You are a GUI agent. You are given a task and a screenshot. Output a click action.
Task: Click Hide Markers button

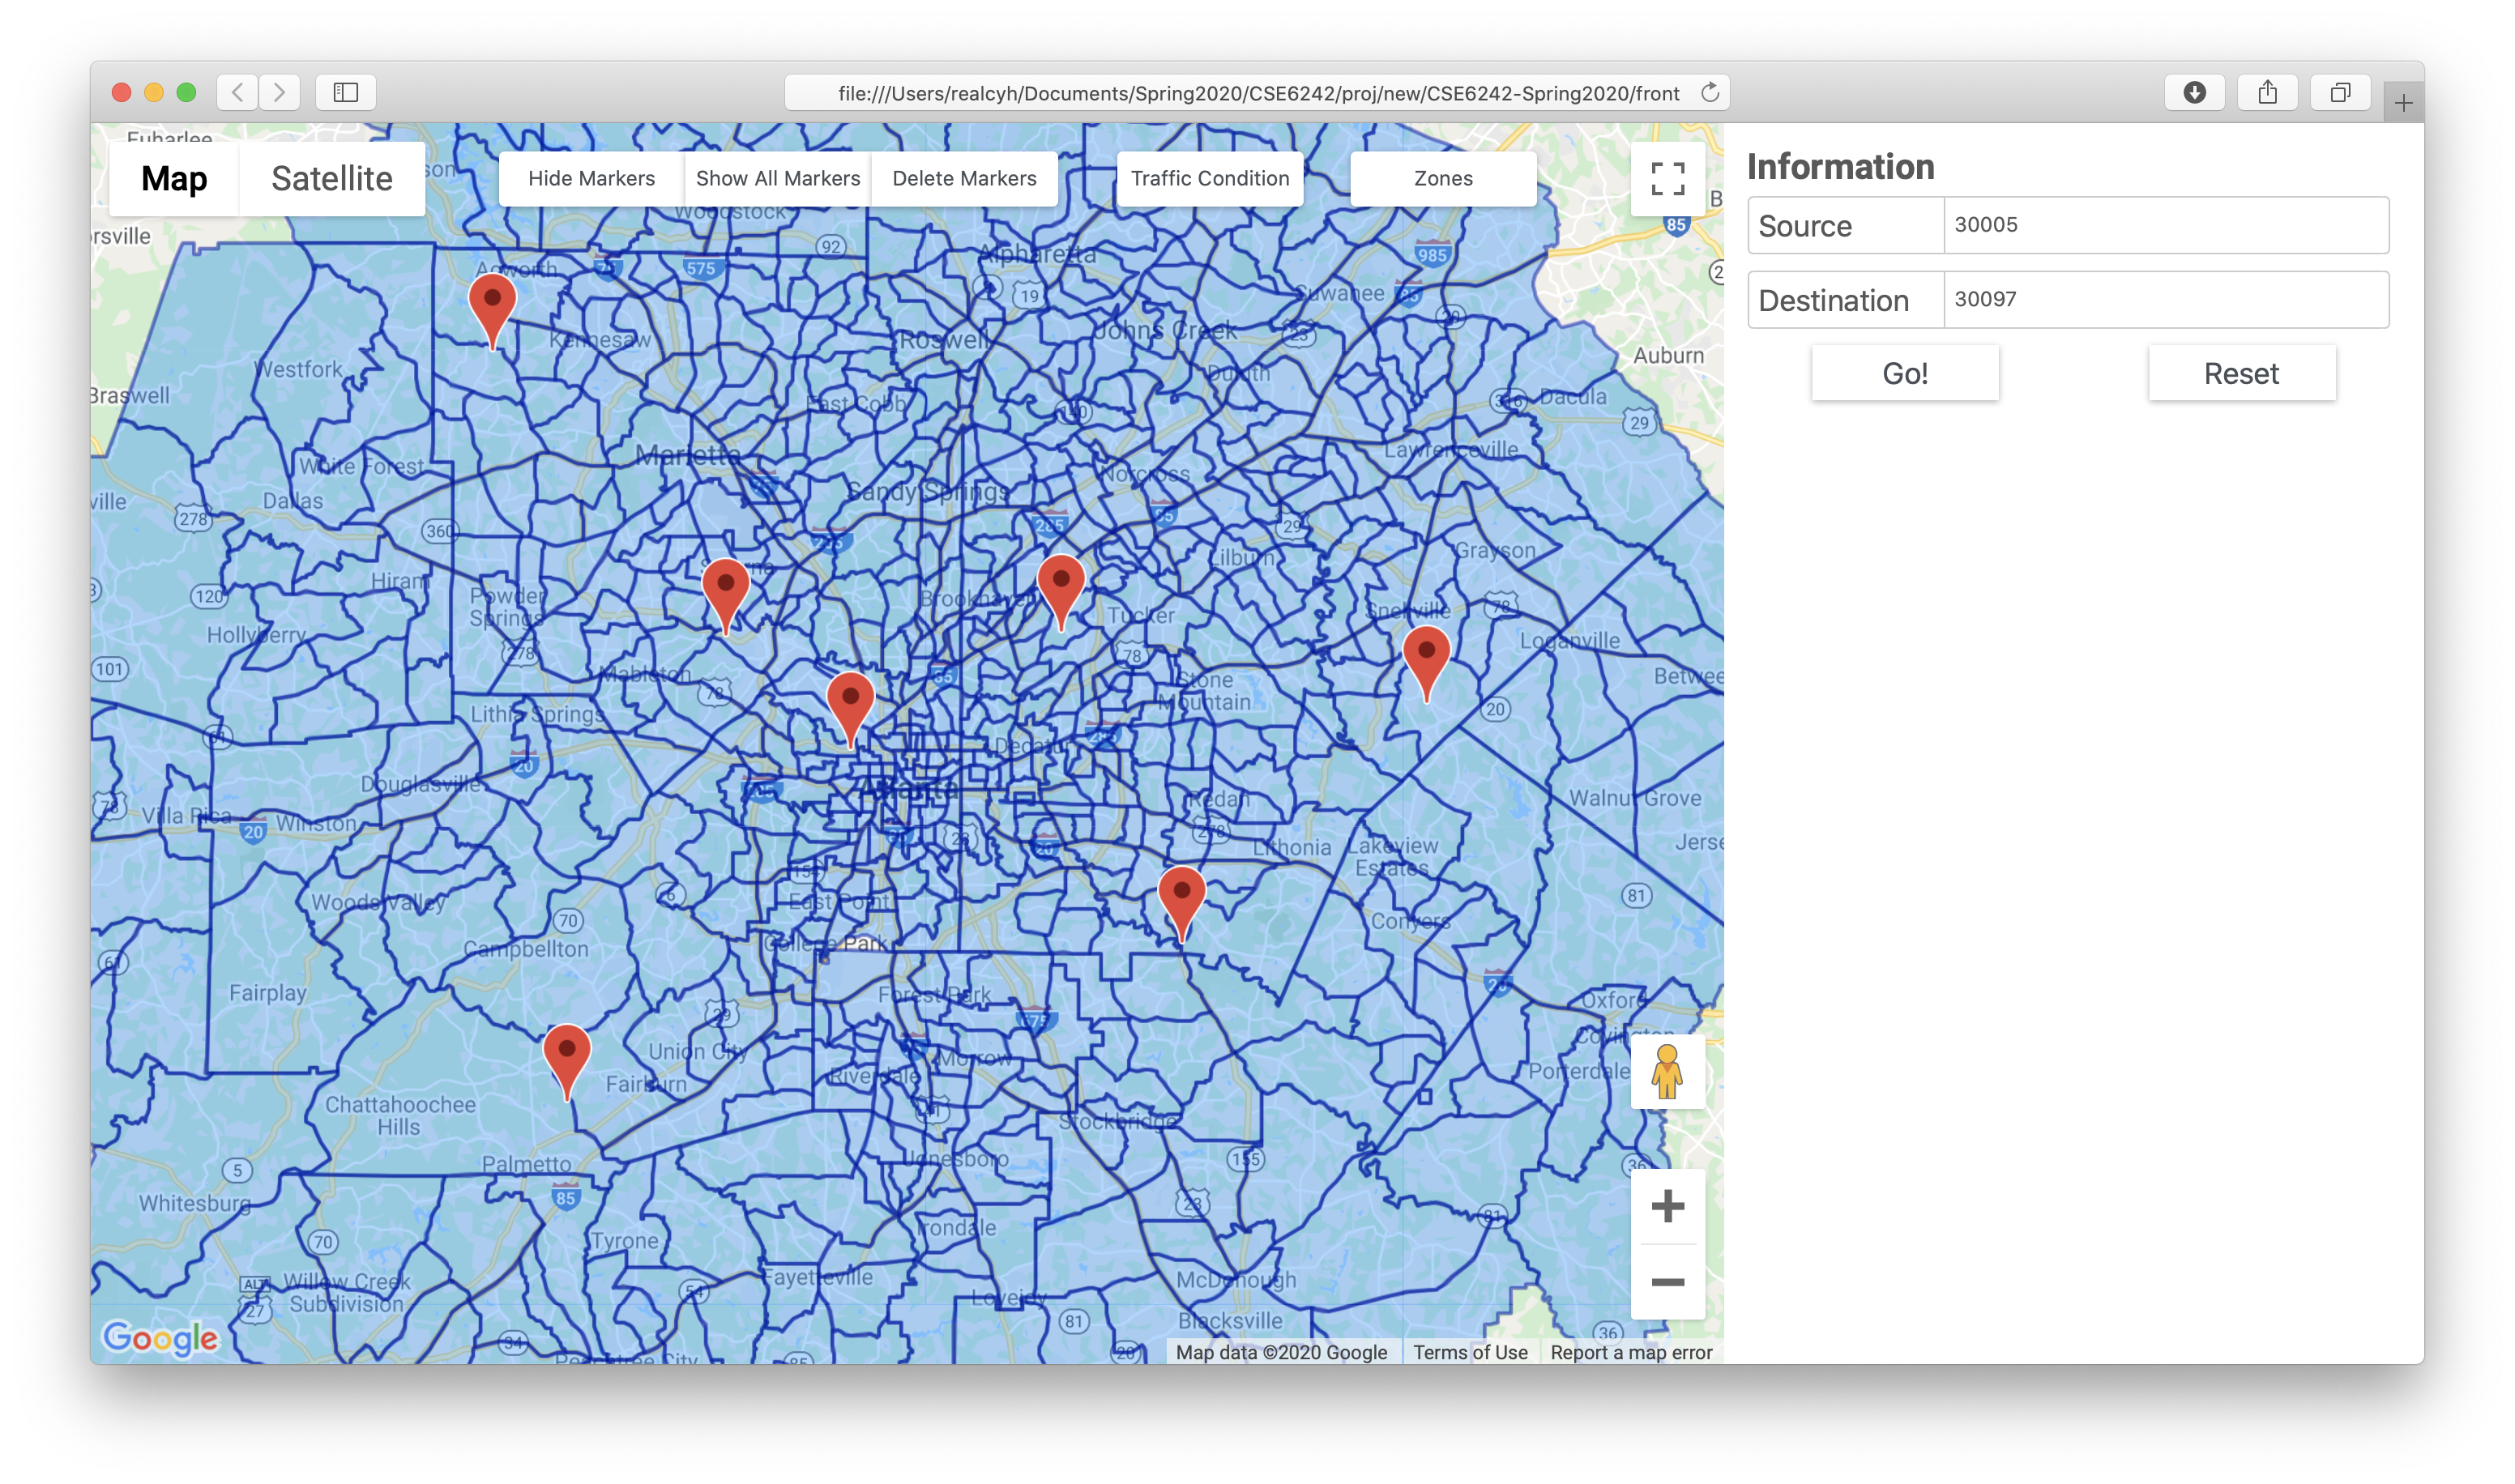point(591,179)
